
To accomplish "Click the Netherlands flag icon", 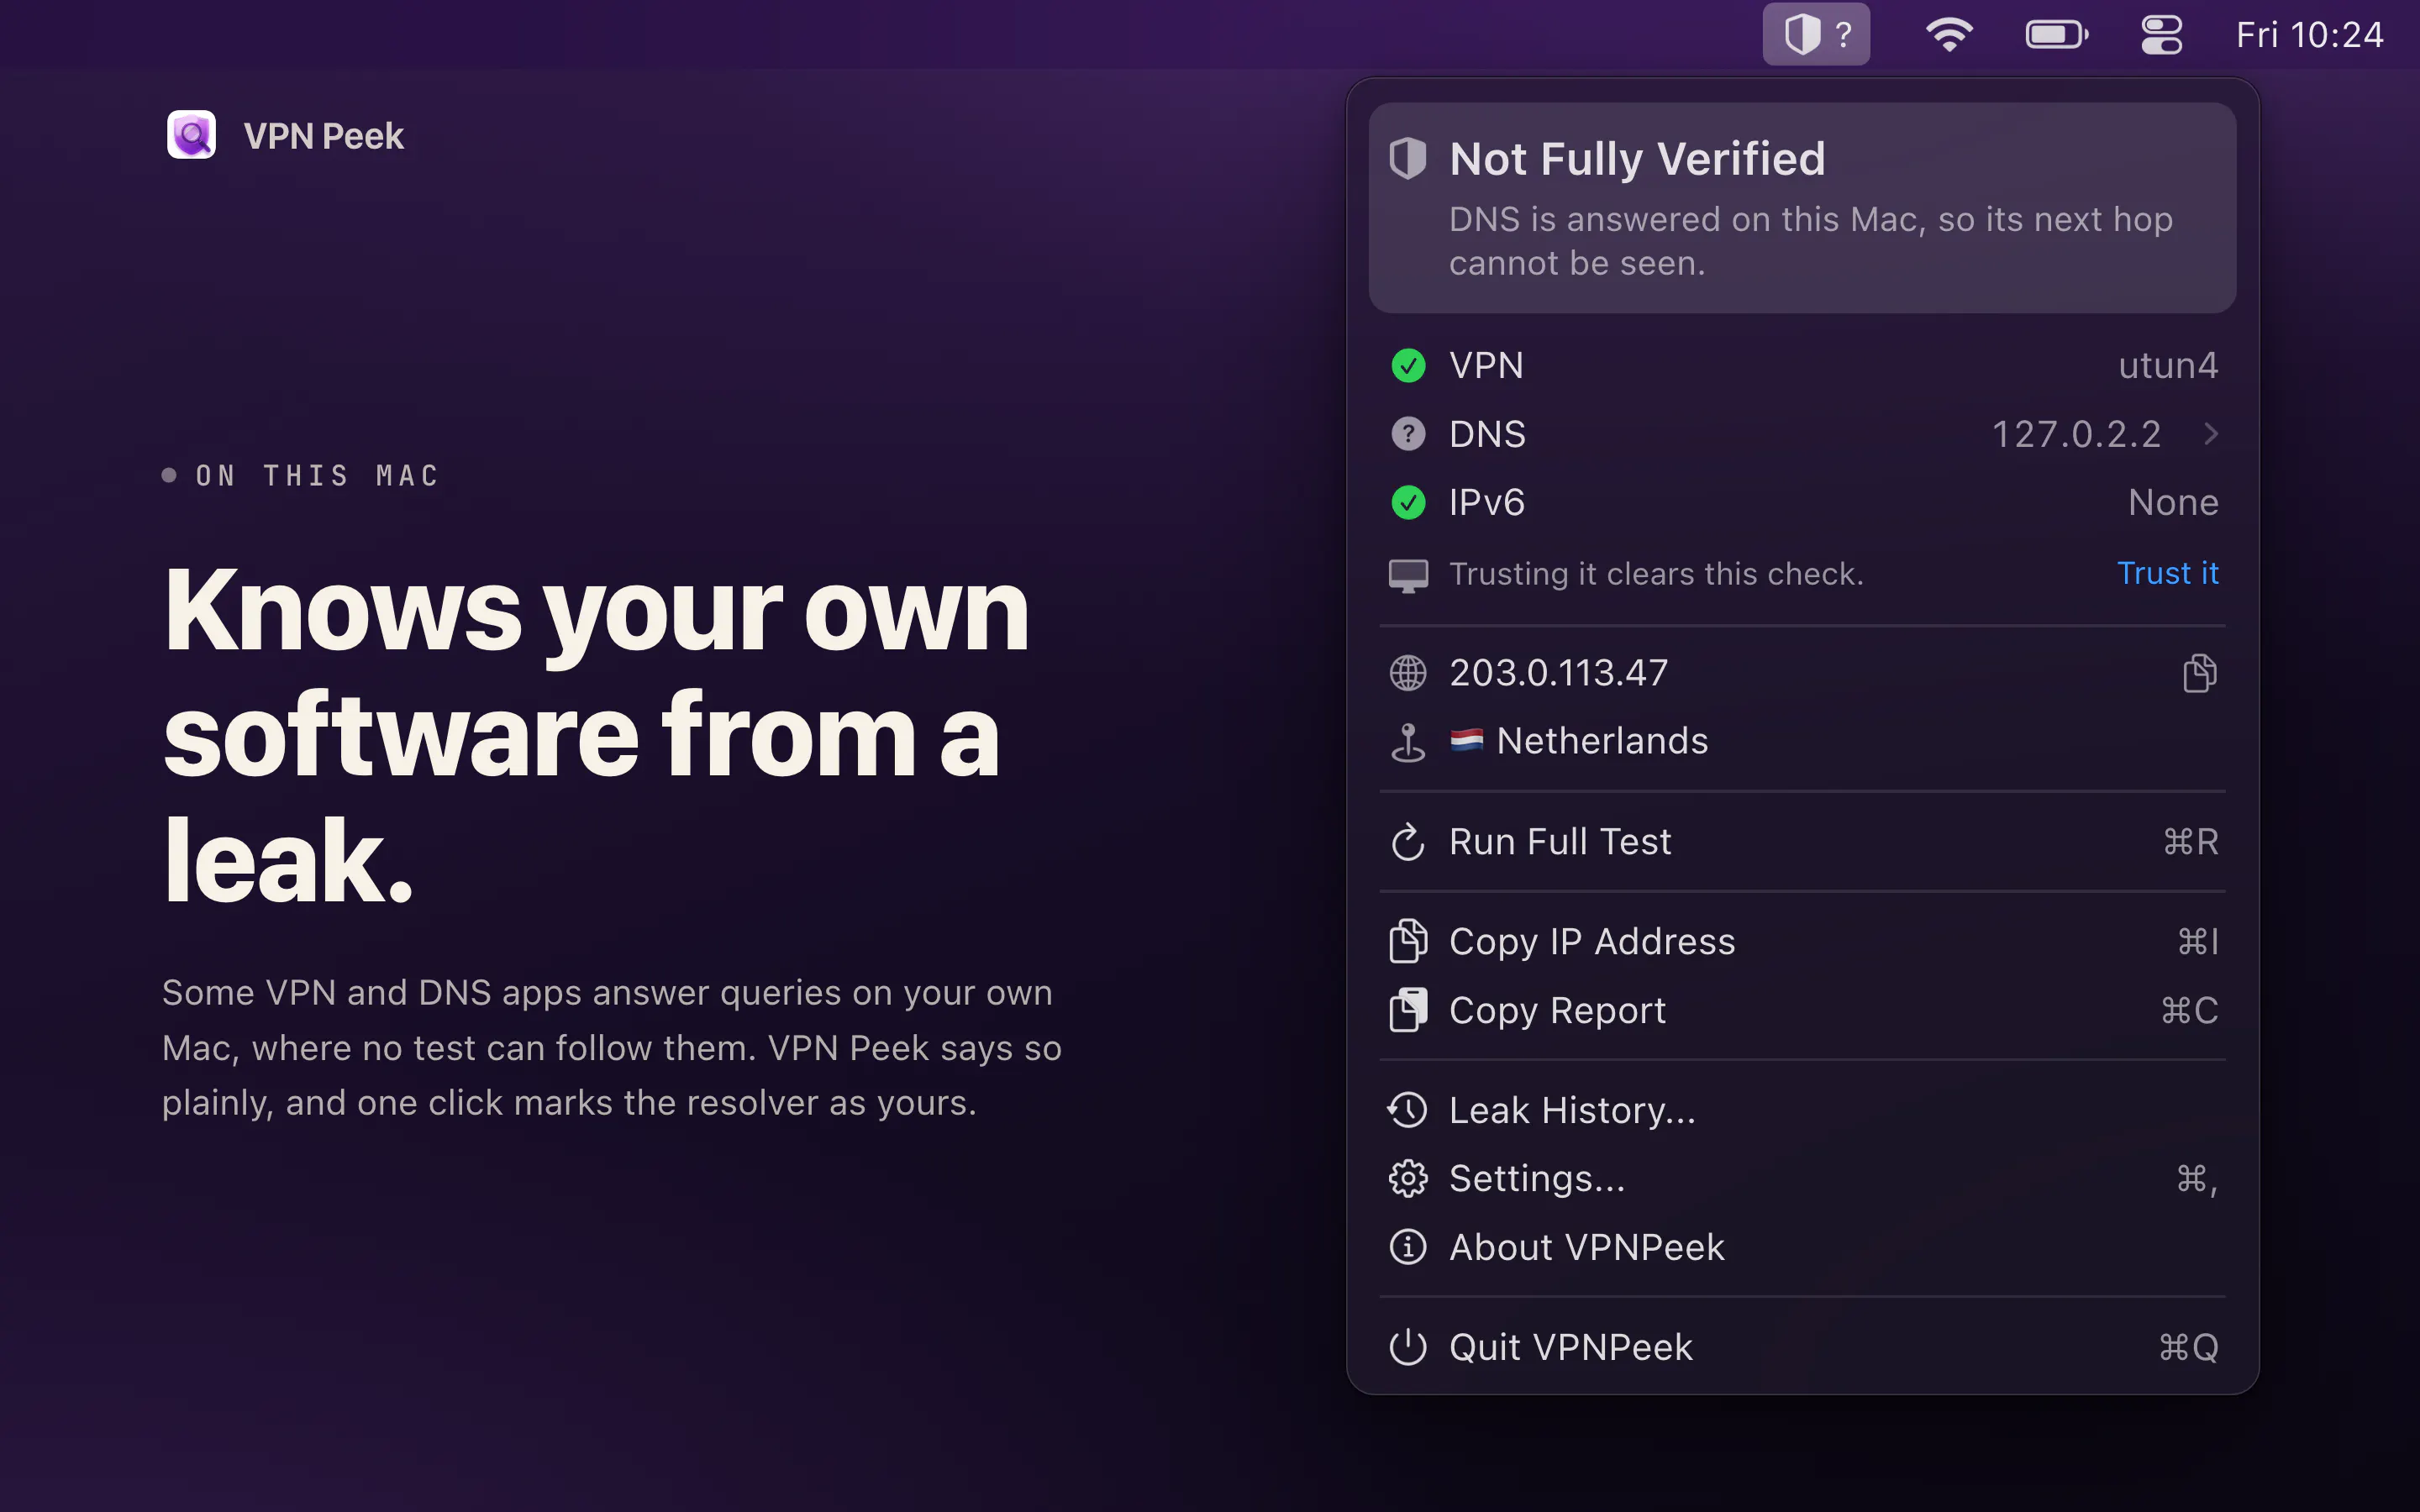I will point(1467,740).
